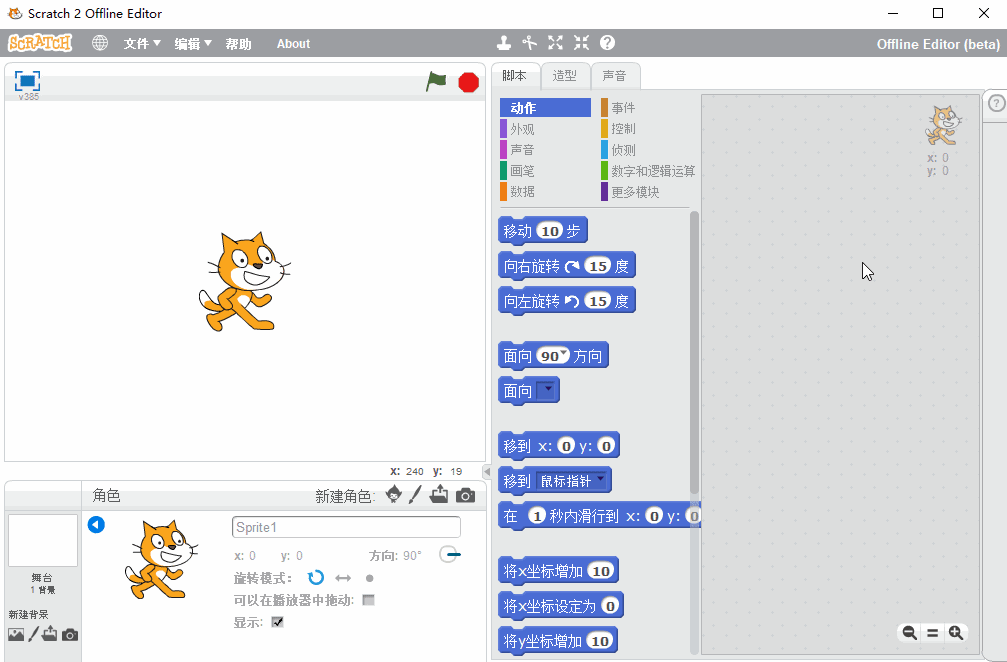
Task: Toggle full screen stage mode icon
Action: [27, 81]
